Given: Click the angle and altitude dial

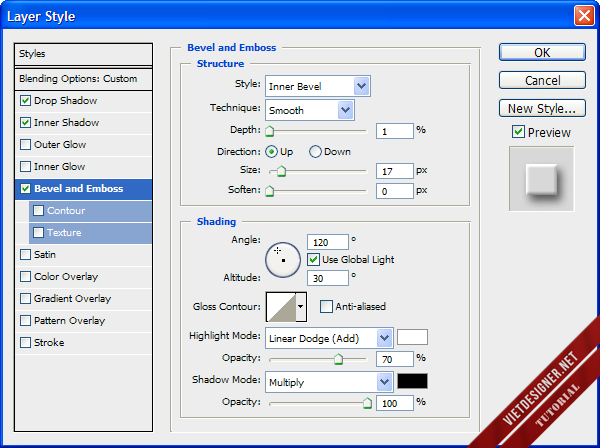Looking at the screenshot, I should click(x=283, y=260).
